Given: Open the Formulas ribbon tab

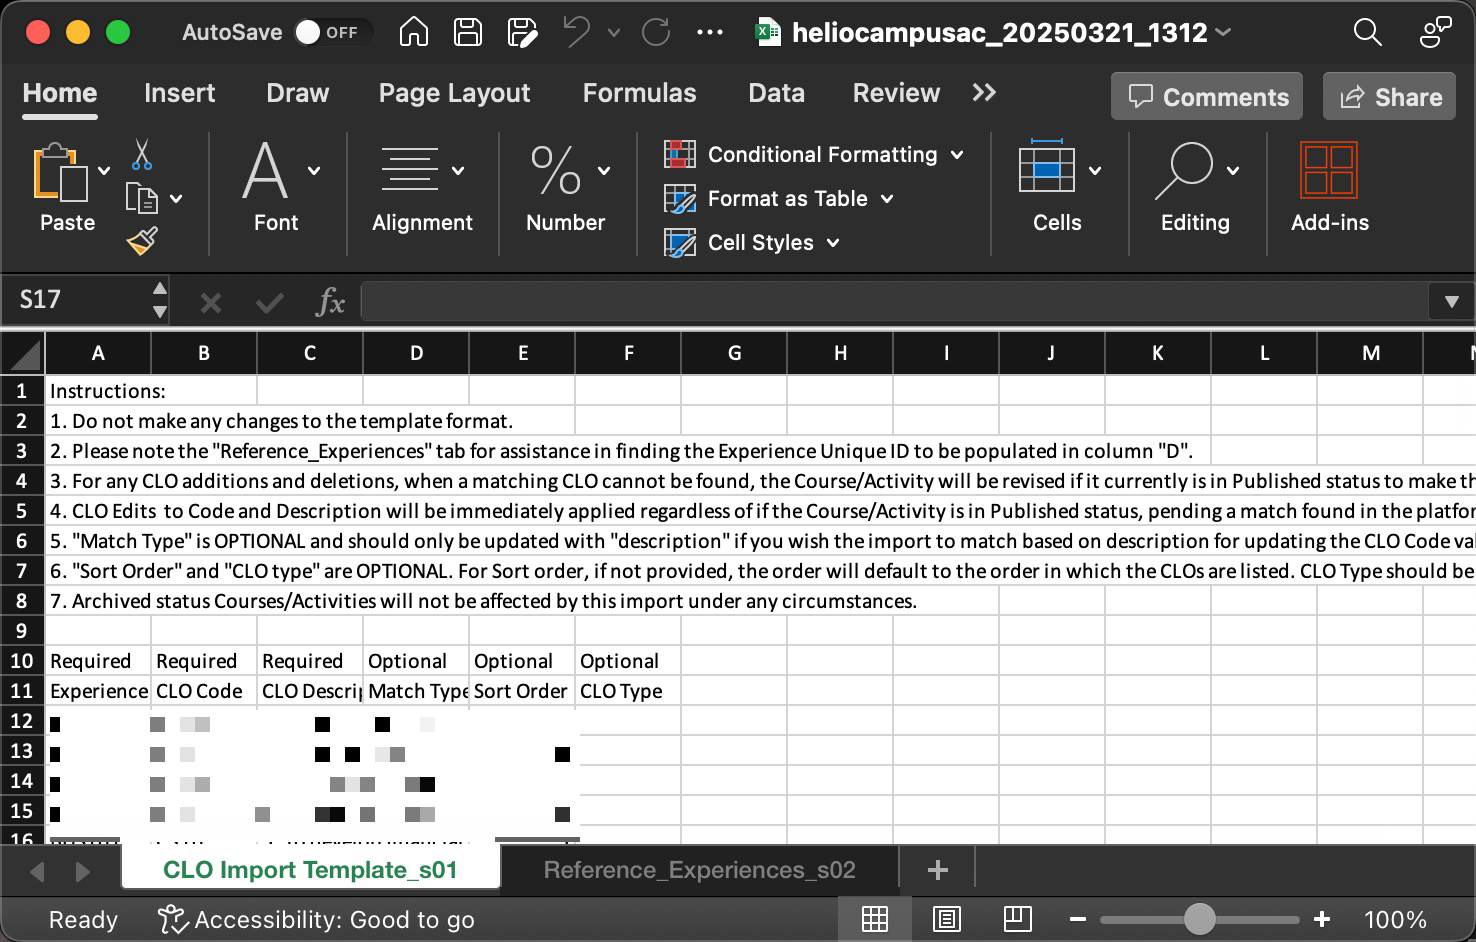Looking at the screenshot, I should point(639,93).
